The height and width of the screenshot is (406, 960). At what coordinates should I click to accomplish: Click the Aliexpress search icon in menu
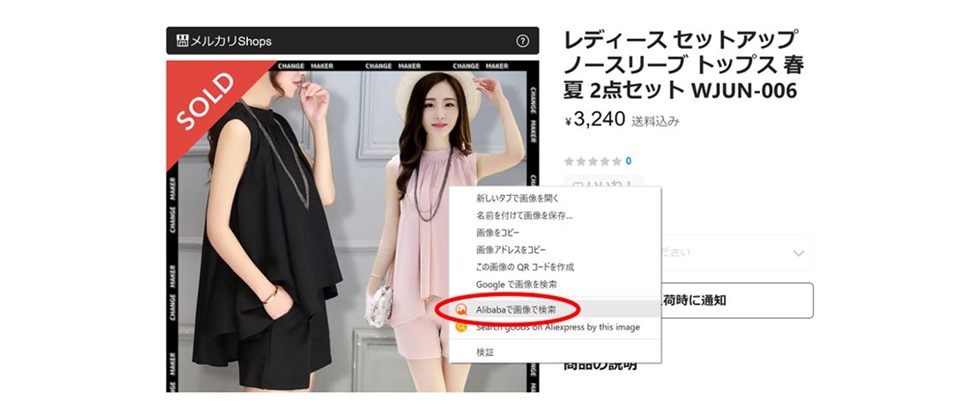tap(461, 328)
